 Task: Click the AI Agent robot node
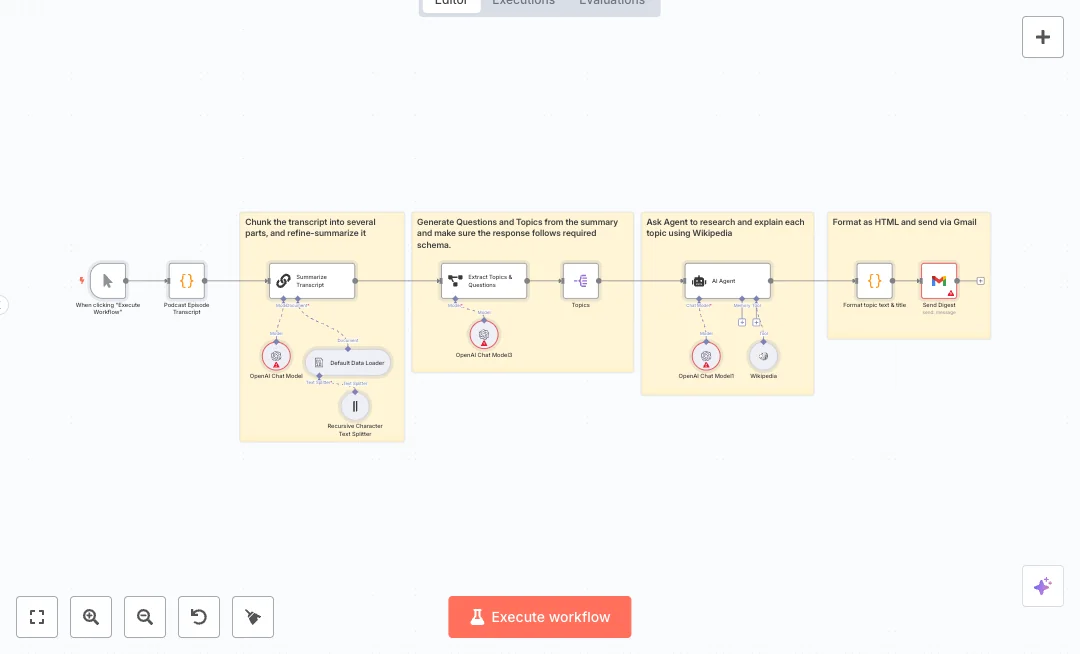[x=727, y=281]
